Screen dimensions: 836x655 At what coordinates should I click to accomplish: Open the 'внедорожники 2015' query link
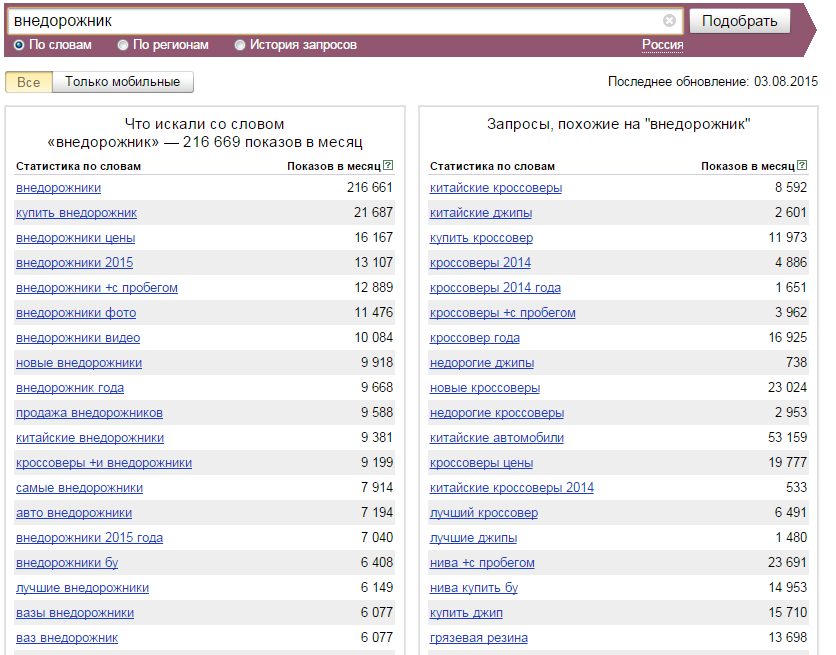tap(75, 263)
